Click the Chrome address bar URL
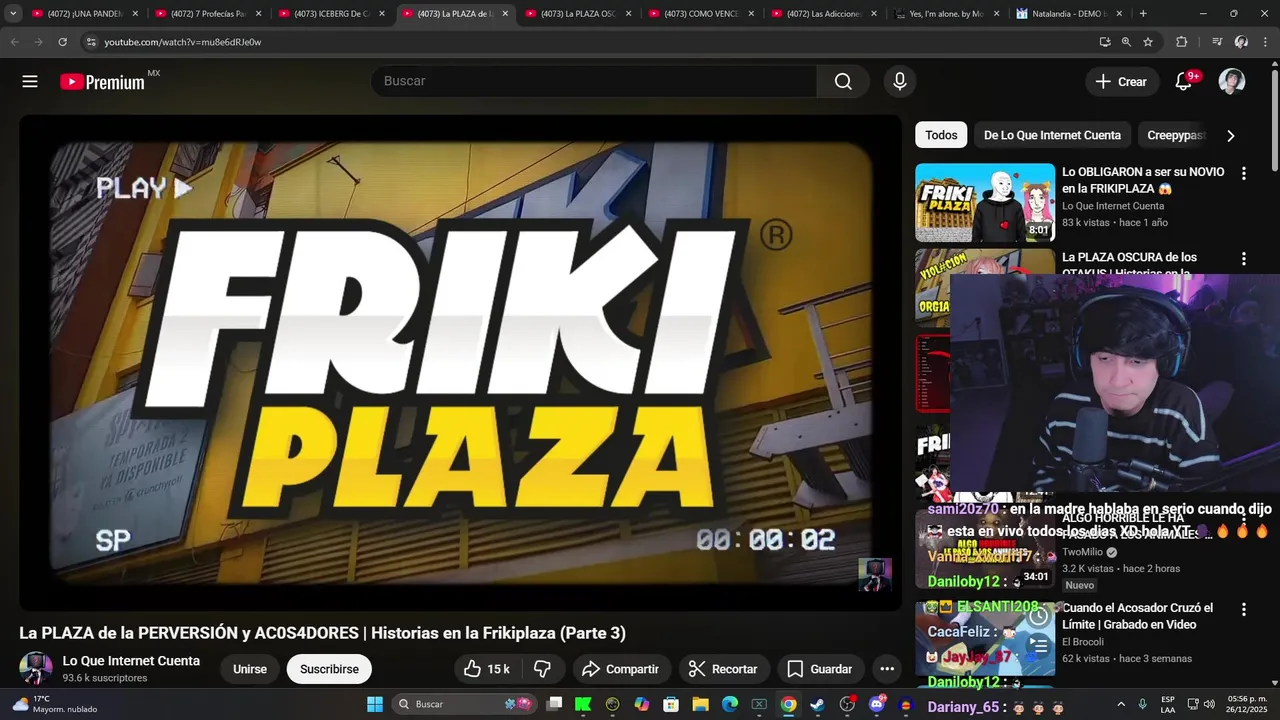This screenshot has width=1280, height=720. [183, 42]
